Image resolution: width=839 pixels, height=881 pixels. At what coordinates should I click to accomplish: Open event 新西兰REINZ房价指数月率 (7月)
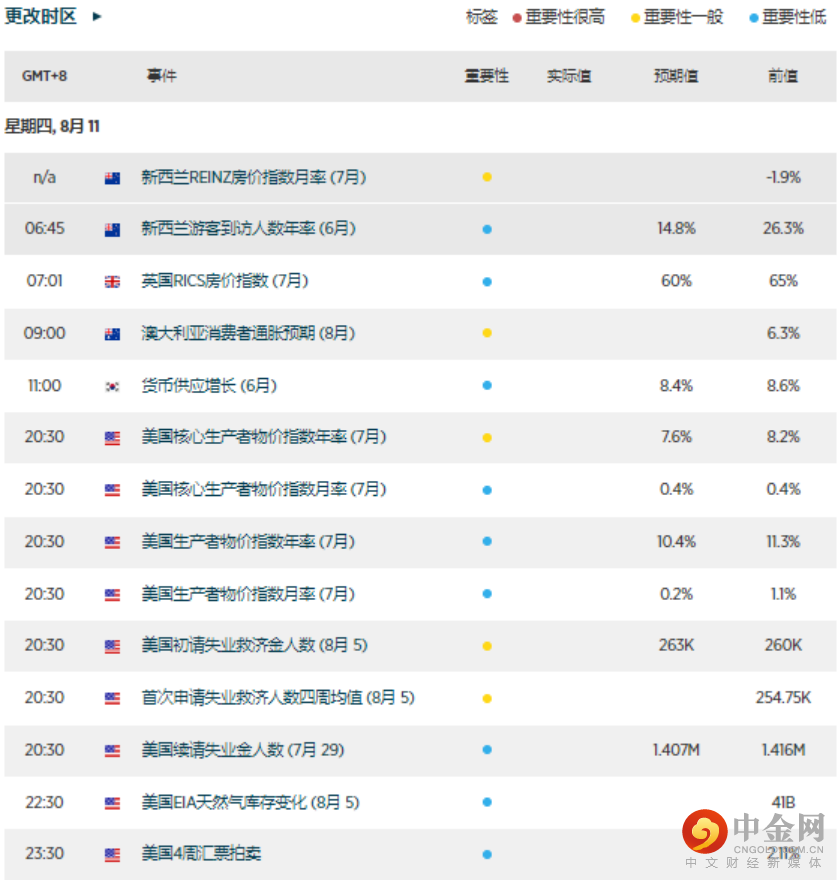[x=253, y=178]
